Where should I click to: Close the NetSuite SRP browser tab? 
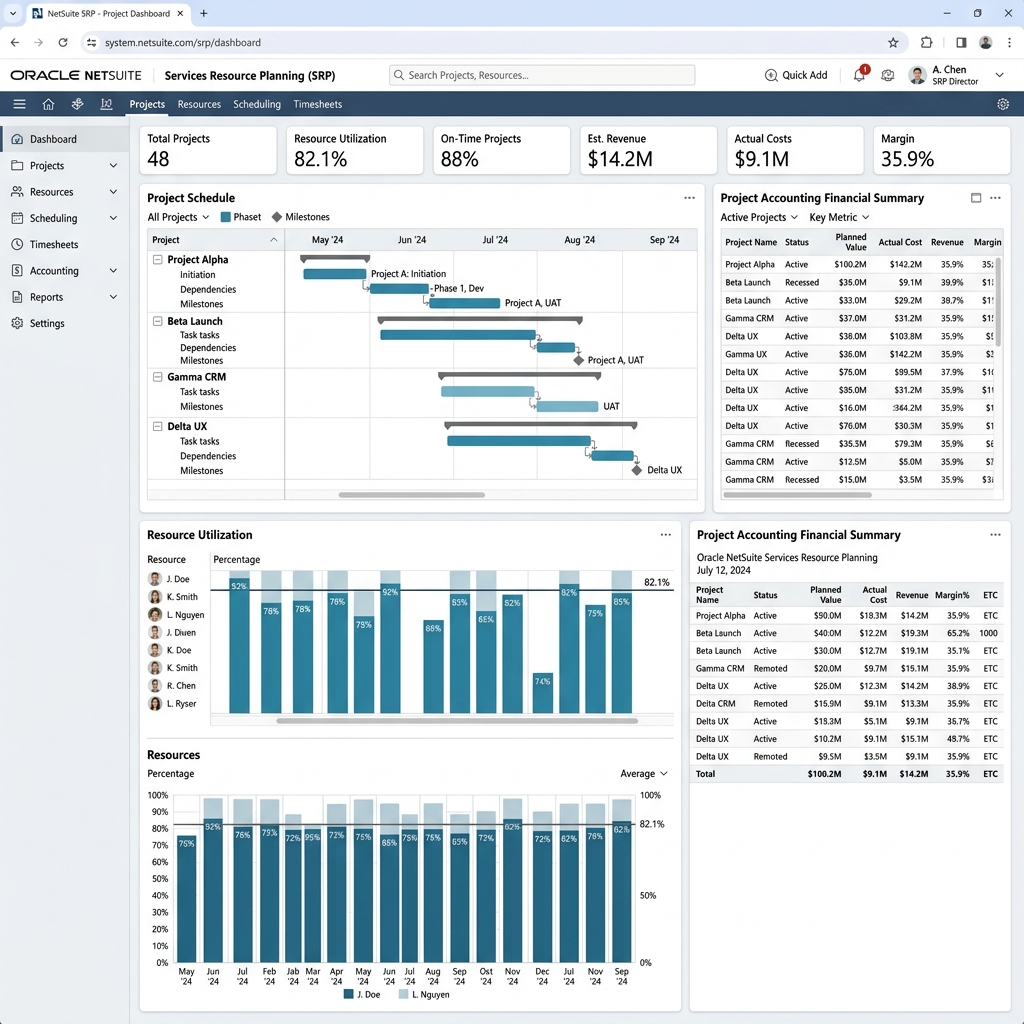coord(180,13)
